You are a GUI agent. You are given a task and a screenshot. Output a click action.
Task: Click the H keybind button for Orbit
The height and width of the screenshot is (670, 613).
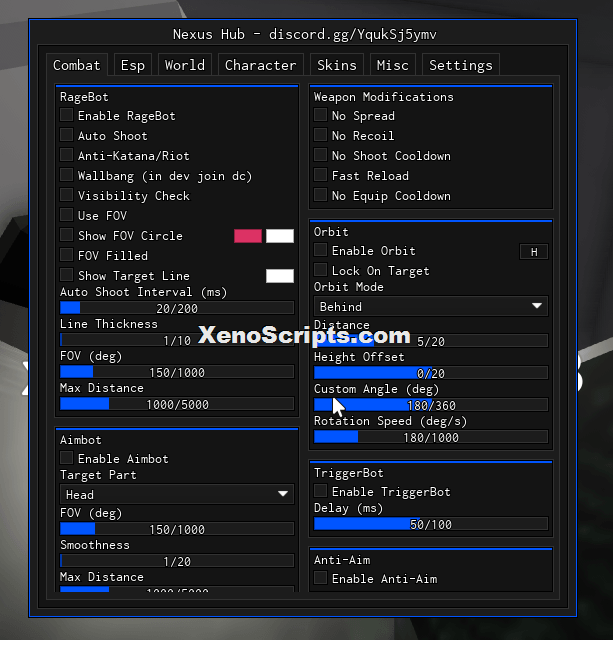pos(534,252)
